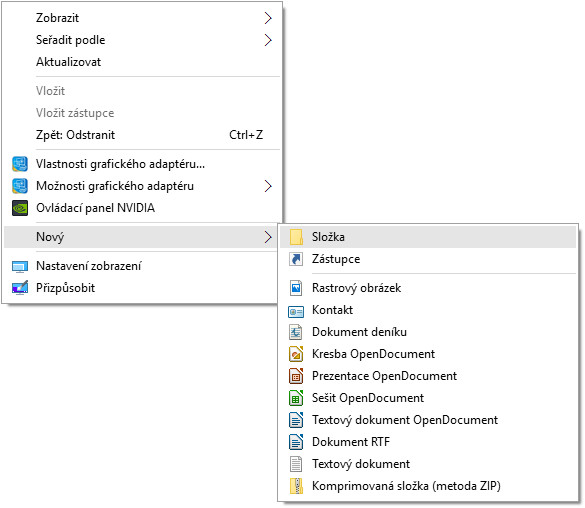
Task: Click the NVIDIA control panel icon
Action: pos(20,208)
